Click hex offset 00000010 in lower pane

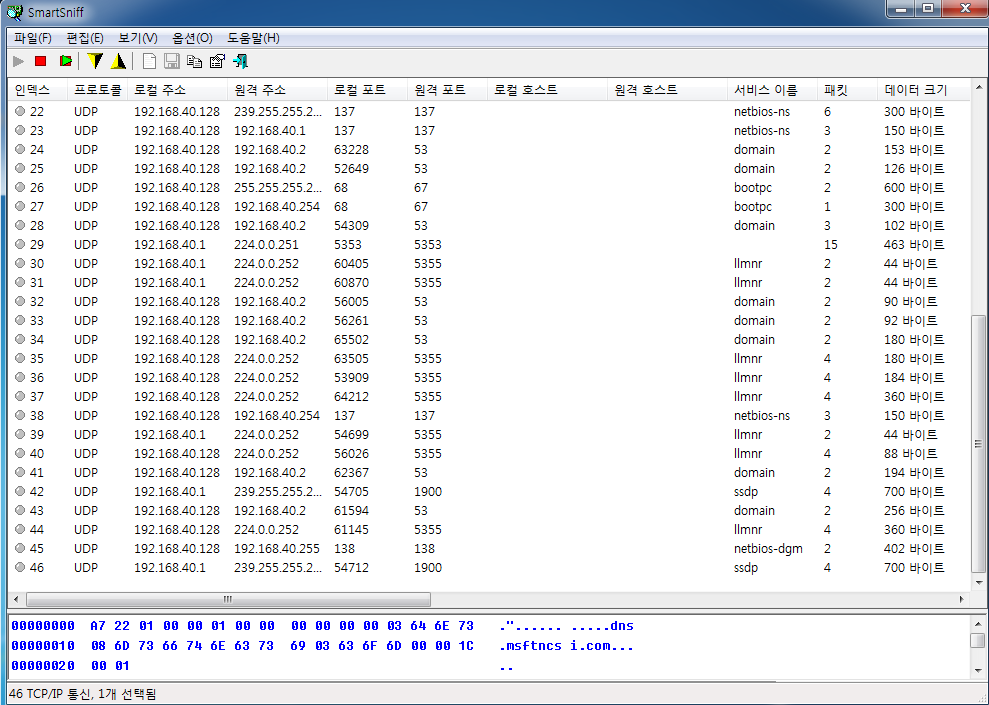click(x=43, y=646)
